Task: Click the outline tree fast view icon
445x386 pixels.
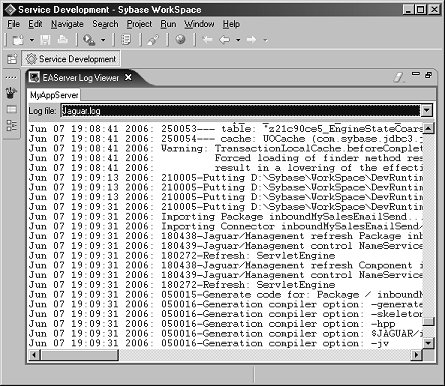Action: pyautogui.click(x=11, y=126)
